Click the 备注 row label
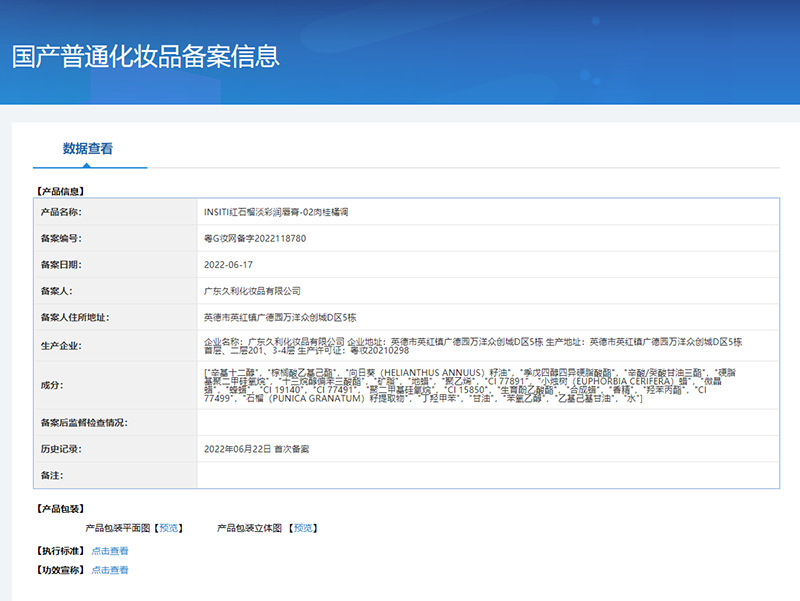 [x=52, y=475]
